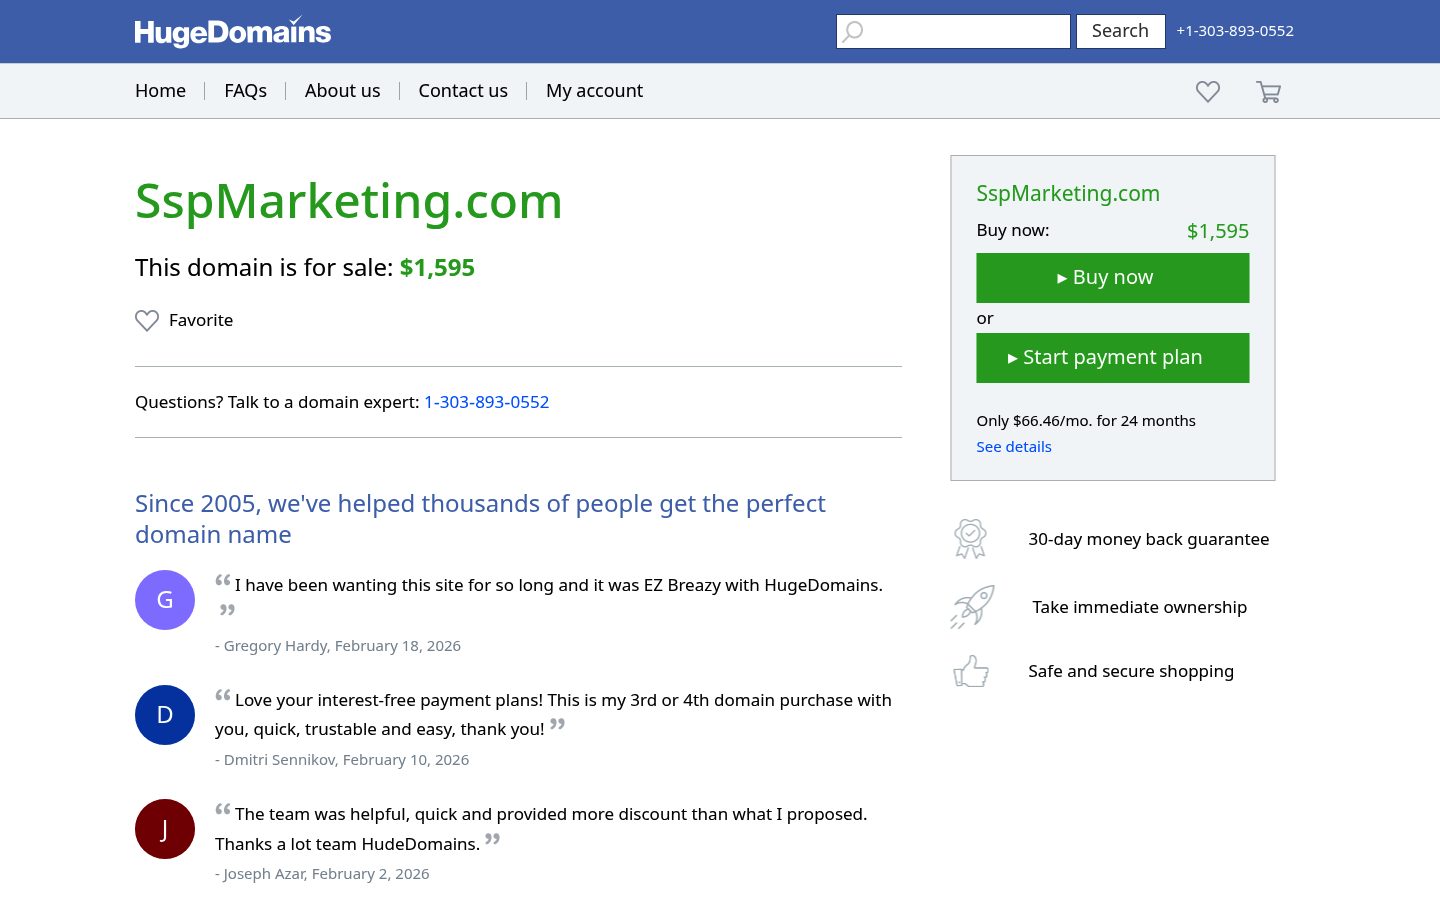Click Joseph Azar, February 2, 2026 attribution
Screen dimensions: 1440x900
click(x=322, y=874)
